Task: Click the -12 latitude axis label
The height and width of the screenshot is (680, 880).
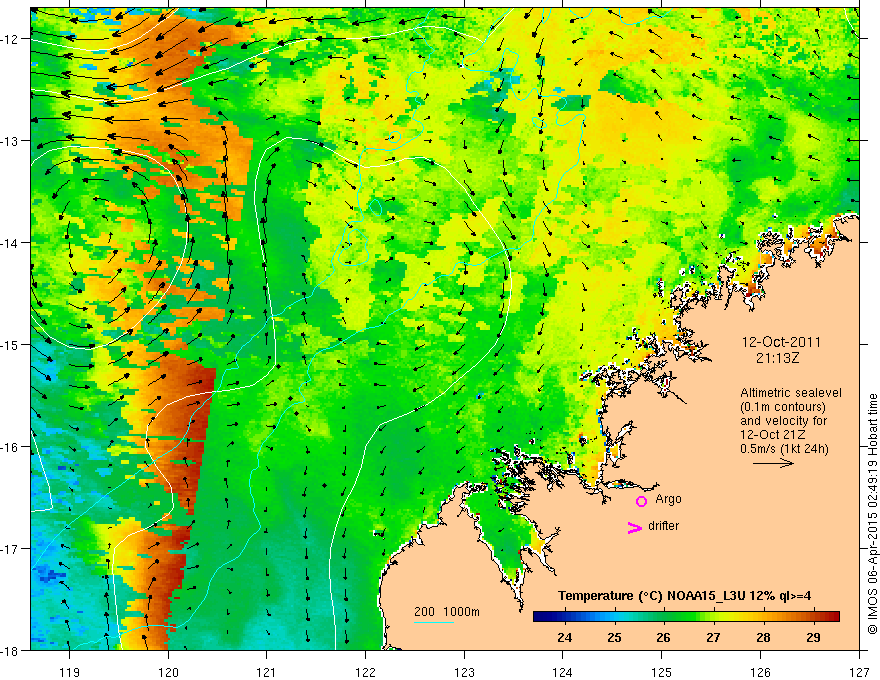Action: click(x=10, y=39)
